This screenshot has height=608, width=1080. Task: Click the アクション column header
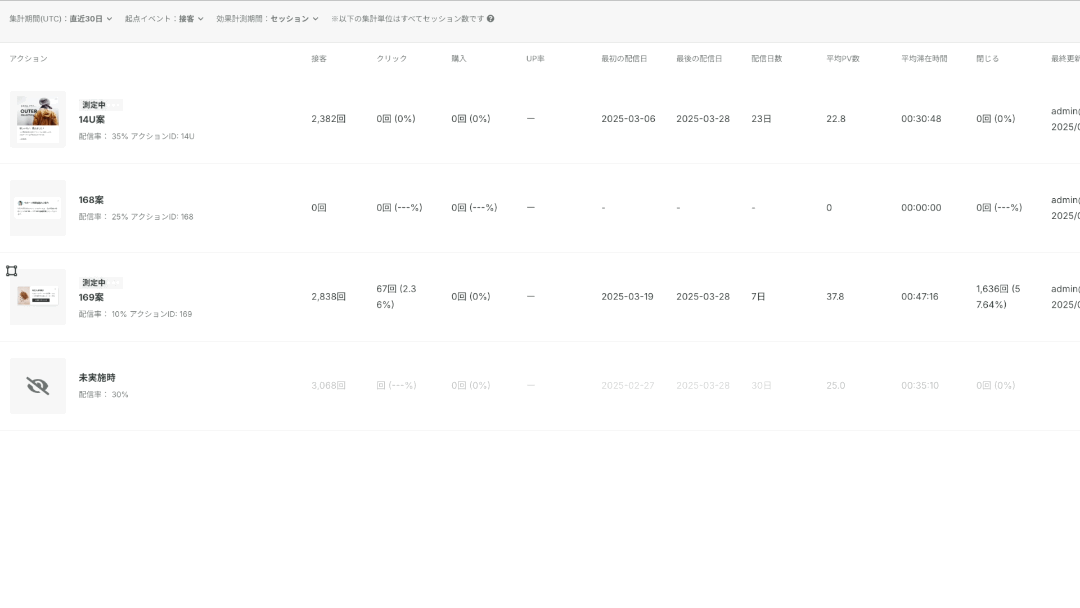click(28, 59)
